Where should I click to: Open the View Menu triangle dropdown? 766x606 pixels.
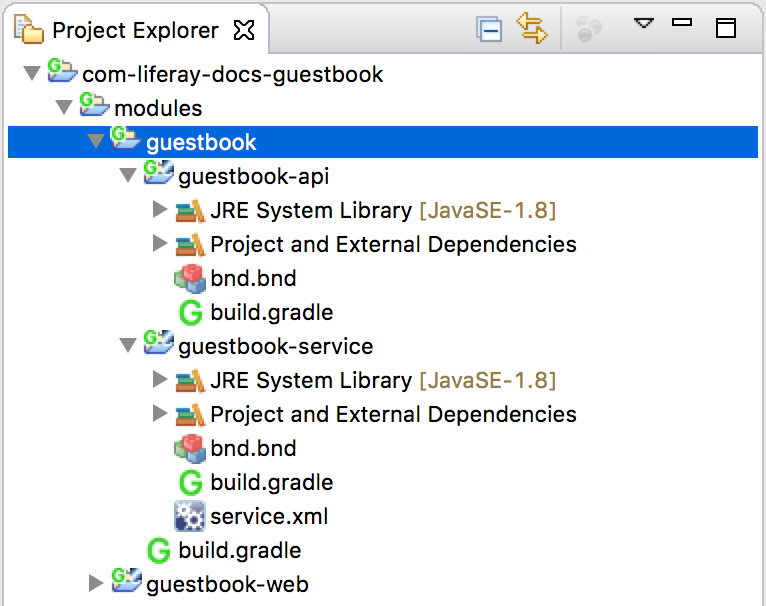(643, 23)
